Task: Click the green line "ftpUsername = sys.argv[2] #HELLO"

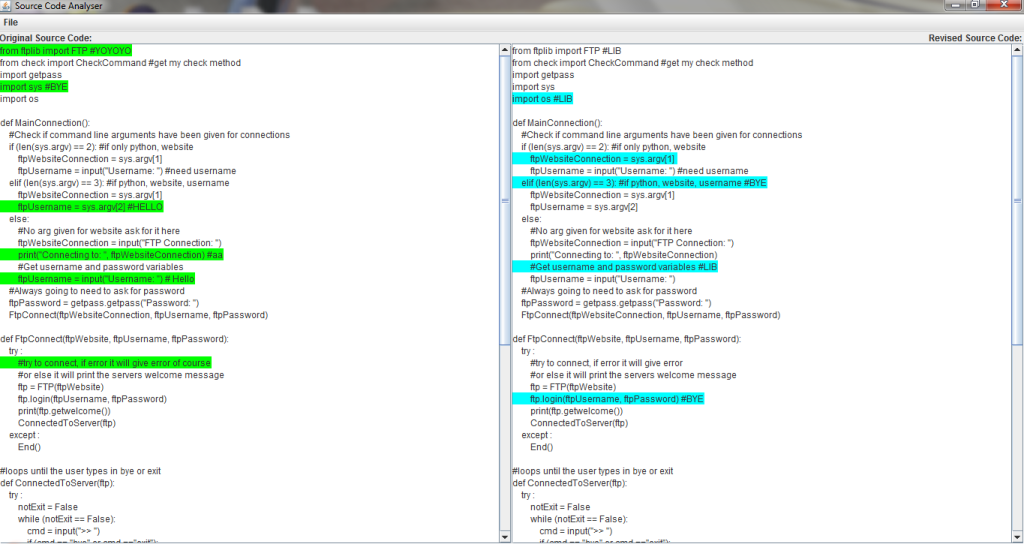Action: tap(82, 207)
